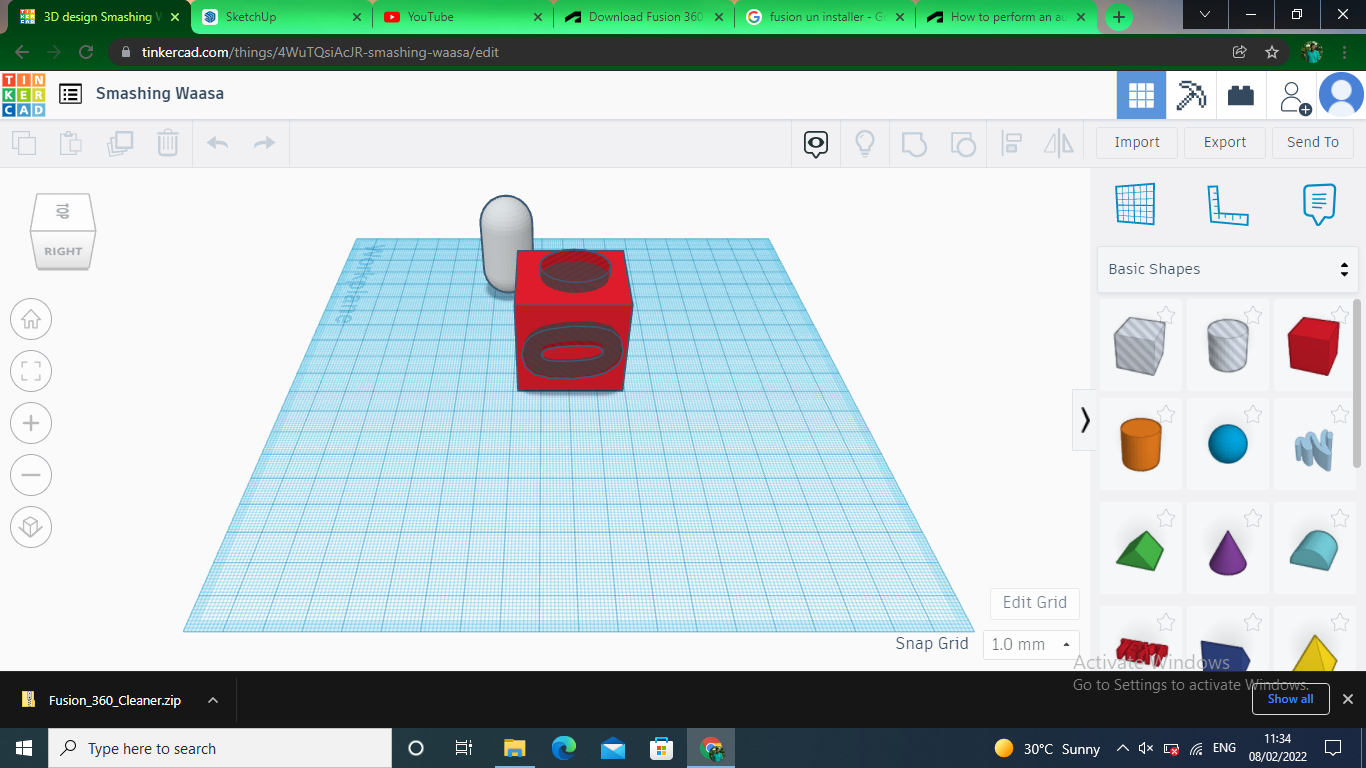Activate the Align tool
The height and width of the screenshot is (768, 1366).
pyautogui.click(x=1011, y=143)
